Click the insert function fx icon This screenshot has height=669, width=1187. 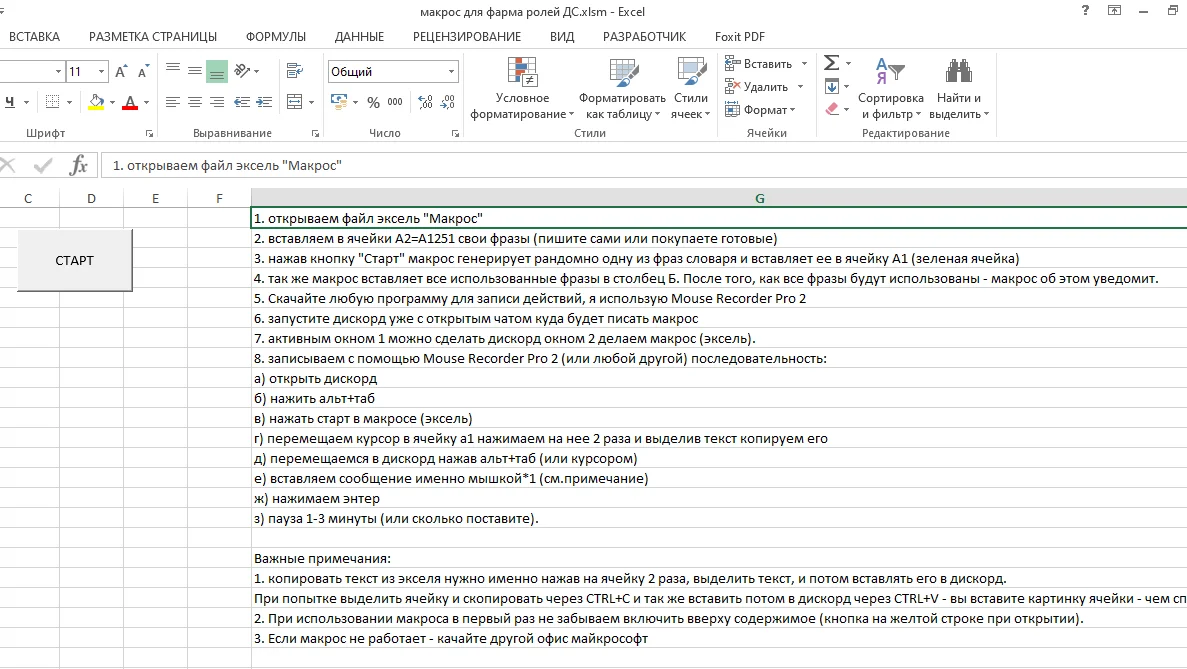pos(79,165)
